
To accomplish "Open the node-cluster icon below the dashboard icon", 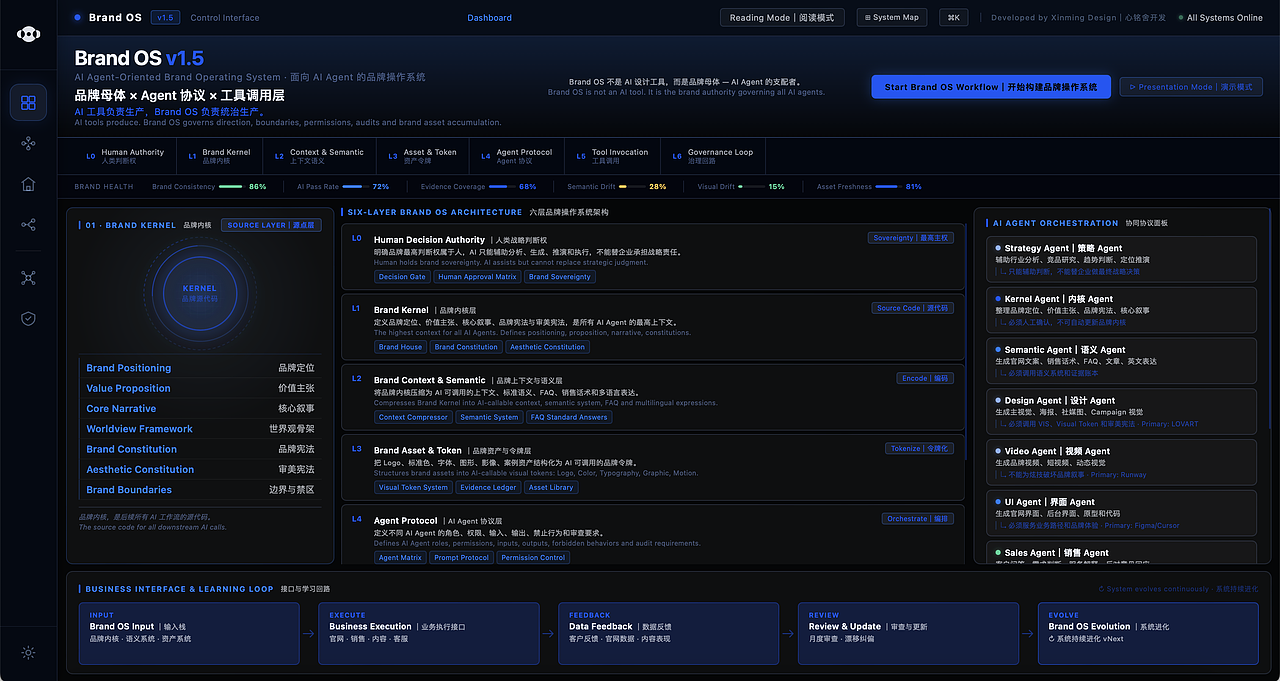I will tap(28, 144).
